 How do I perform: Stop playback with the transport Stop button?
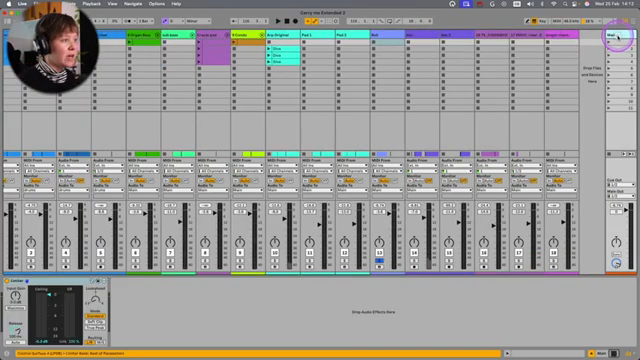(287, 21)
